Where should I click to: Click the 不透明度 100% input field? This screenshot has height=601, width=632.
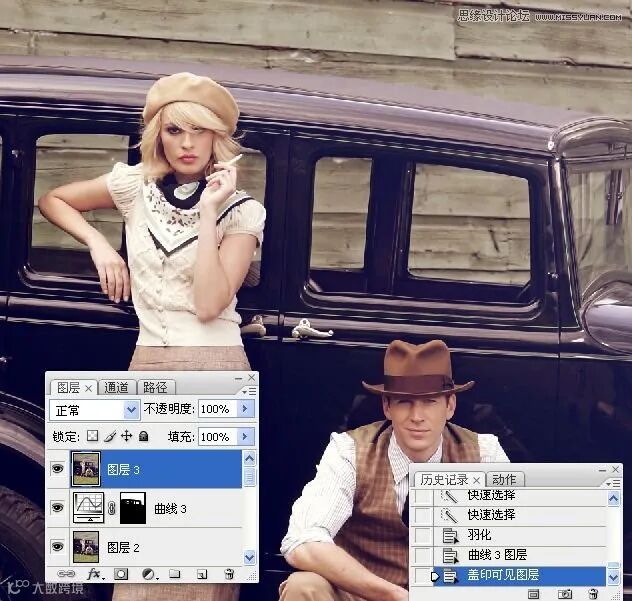[x=217, y=409]
